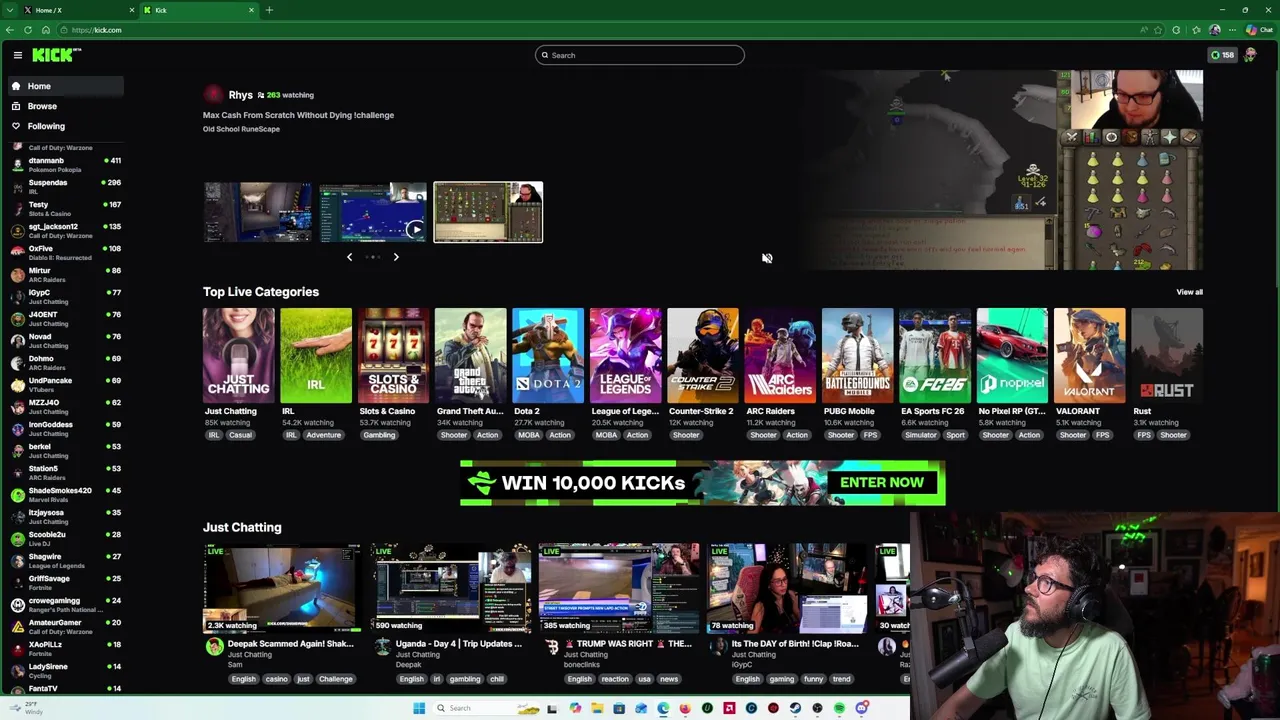Screen dimensions: 1280x720
Task: Click Casual tag under Just Chatting
Action: tap(240, 435)
